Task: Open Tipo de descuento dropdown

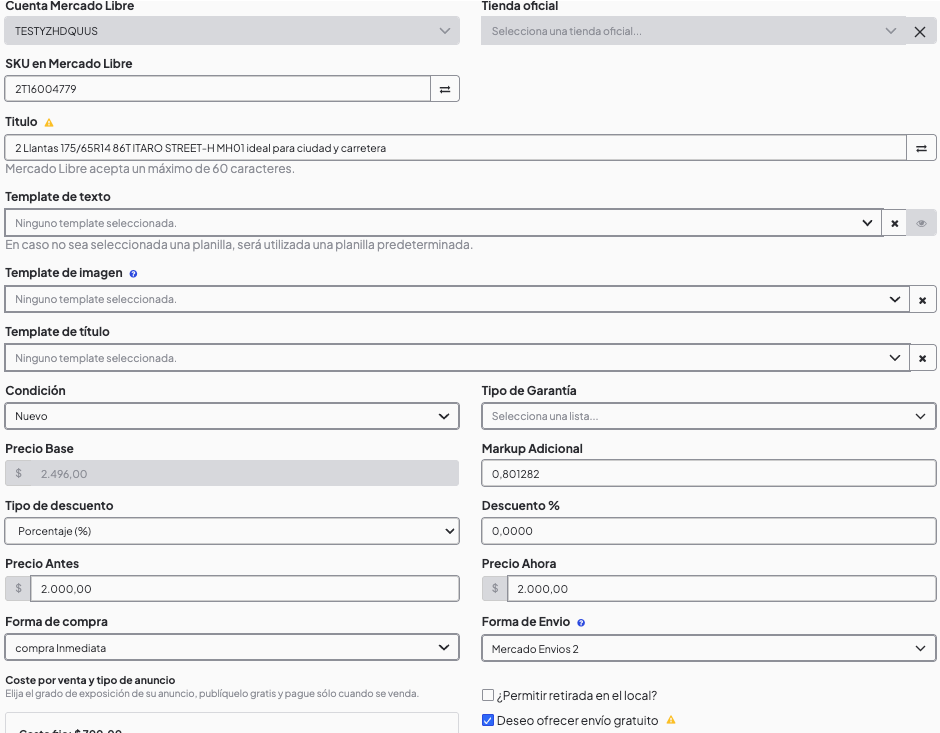Action: tap(232, 531)
